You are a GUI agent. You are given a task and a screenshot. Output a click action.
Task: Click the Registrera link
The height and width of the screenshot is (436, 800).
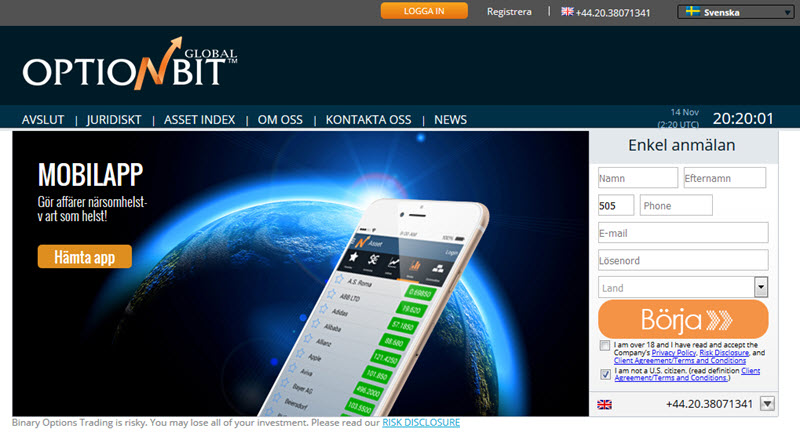point(509,12)
